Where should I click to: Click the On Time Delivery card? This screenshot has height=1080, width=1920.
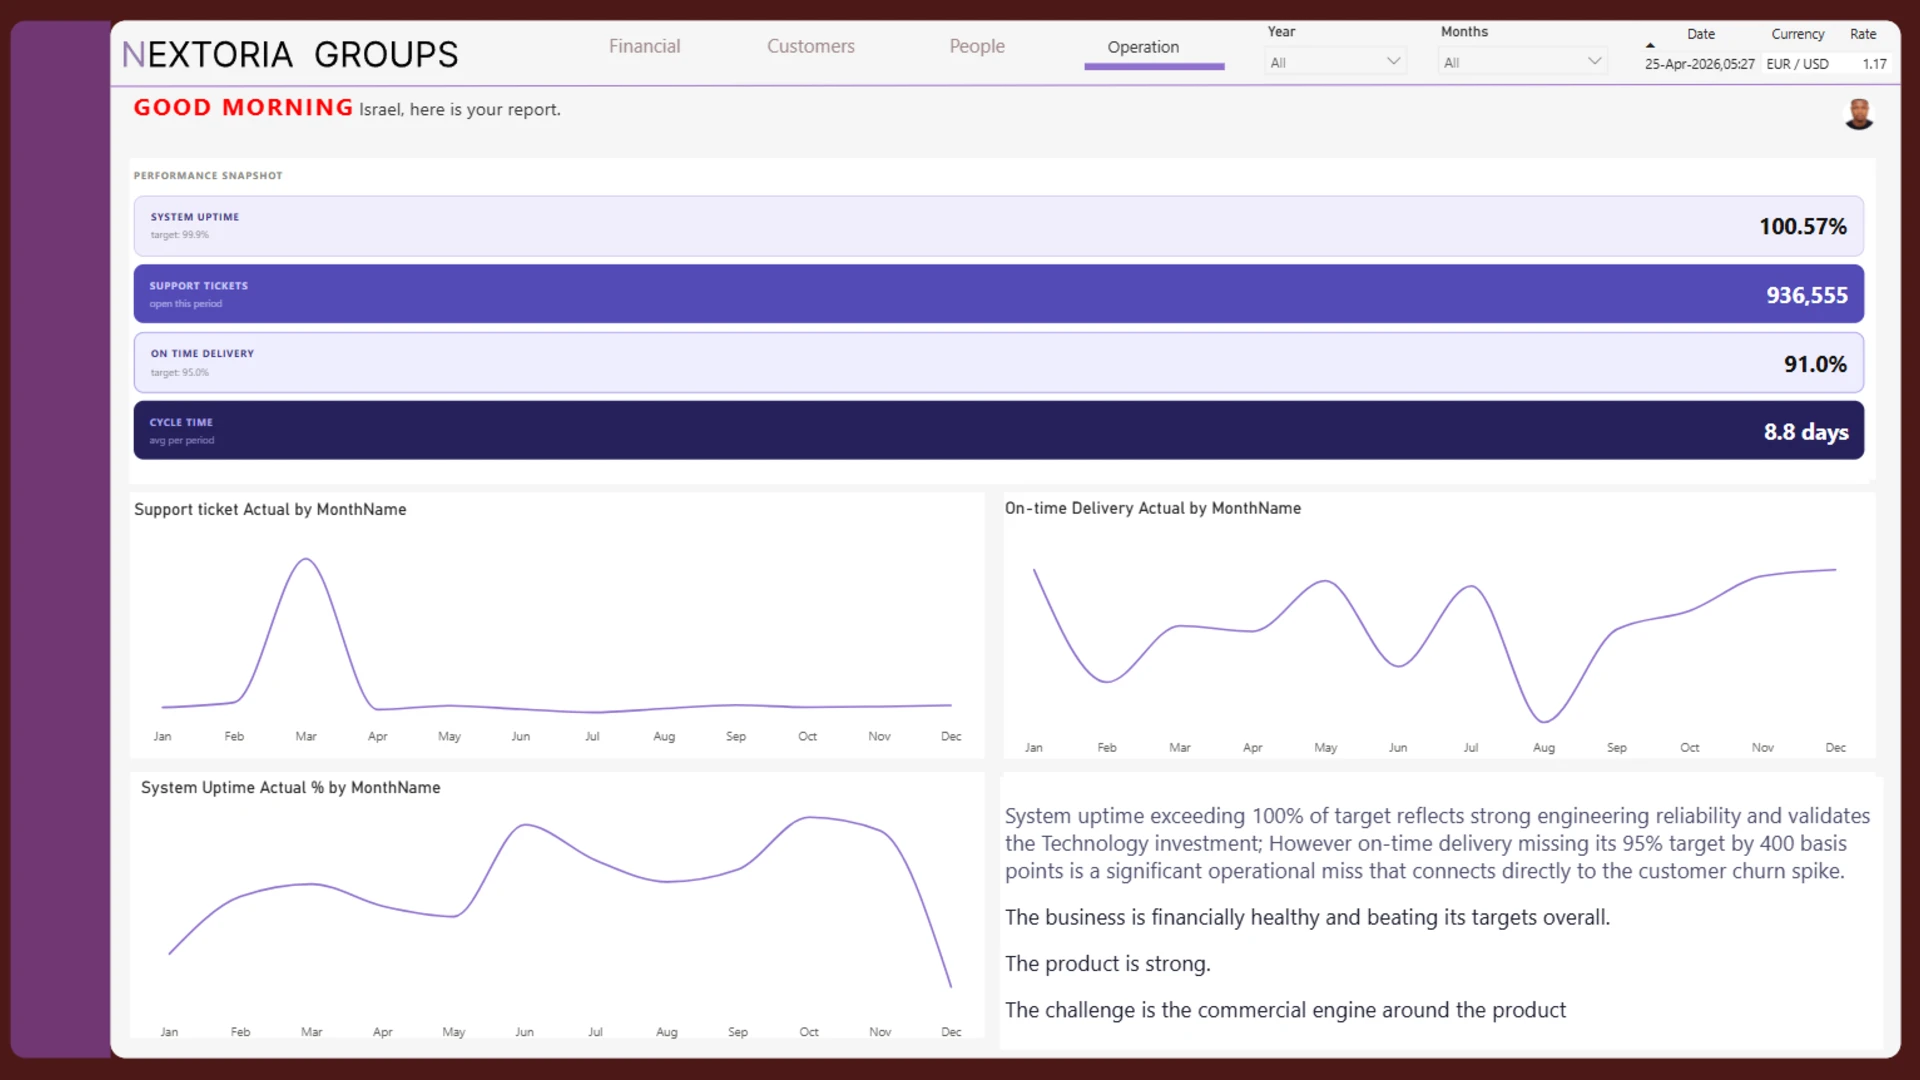coord(998,363)
